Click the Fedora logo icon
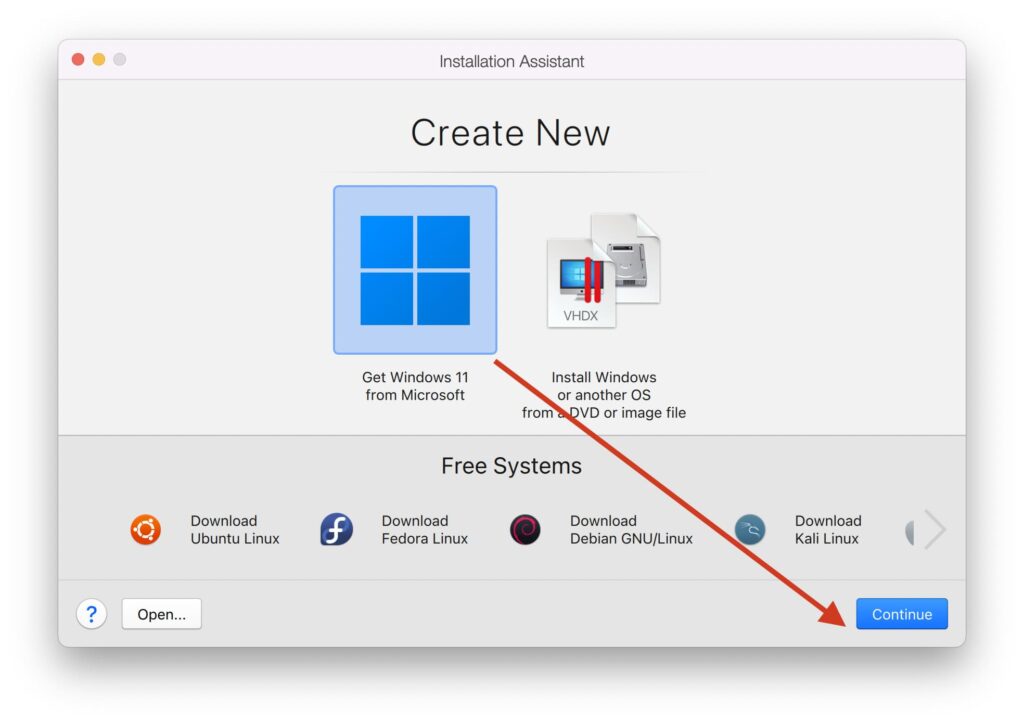This screenshot has width=1024, height=724. 336,529
